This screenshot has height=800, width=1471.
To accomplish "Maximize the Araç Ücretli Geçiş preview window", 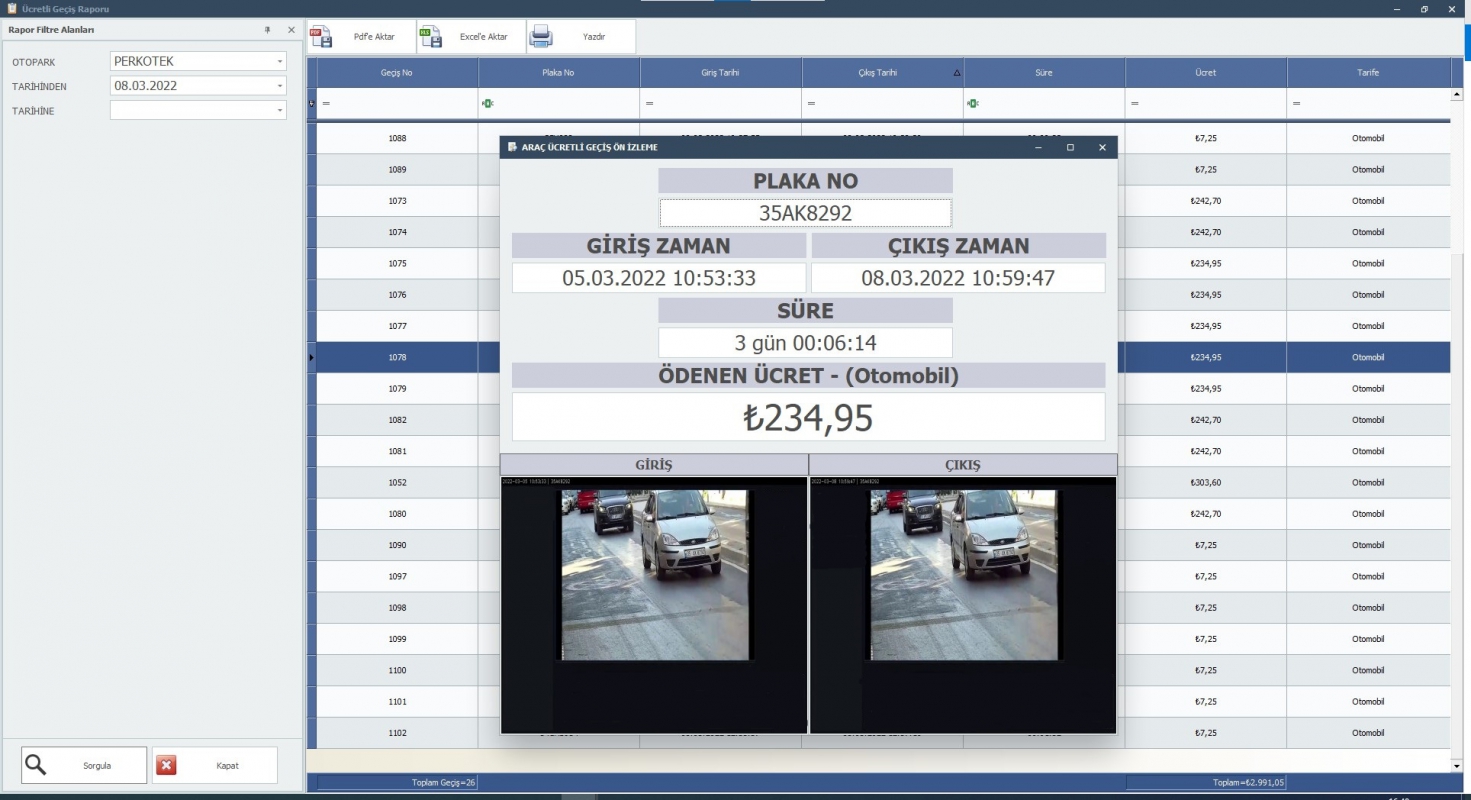I will coord(1070,148).
